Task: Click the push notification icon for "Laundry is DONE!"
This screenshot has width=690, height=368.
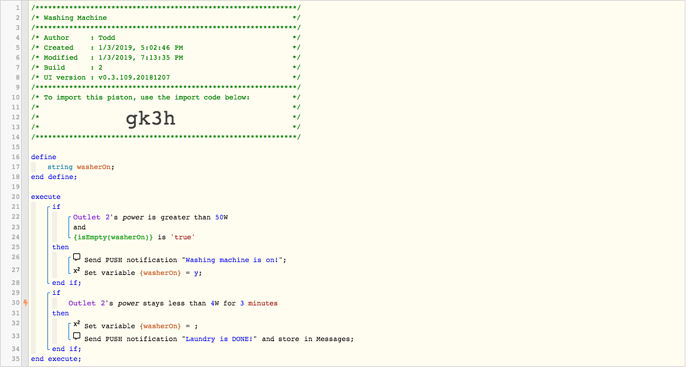Action: 77,336
